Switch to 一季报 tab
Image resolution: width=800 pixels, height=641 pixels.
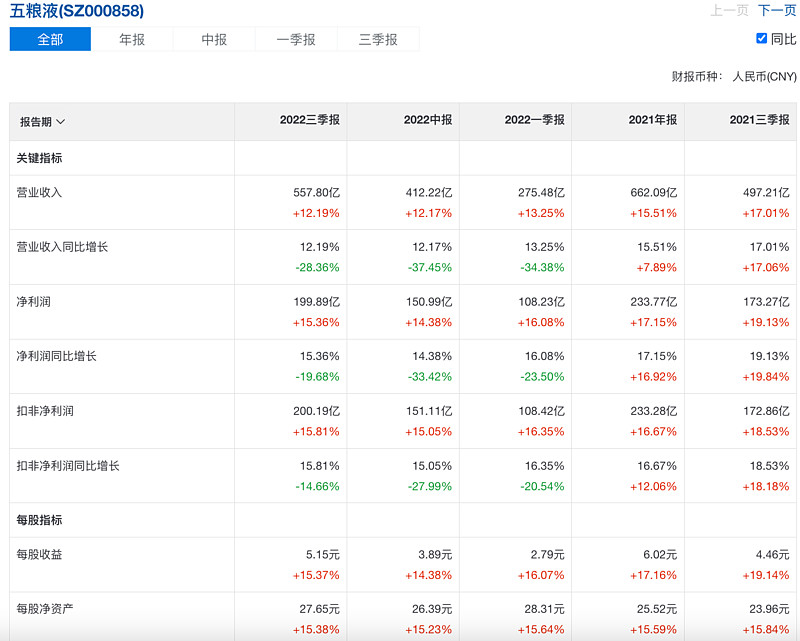pos(296,39)
